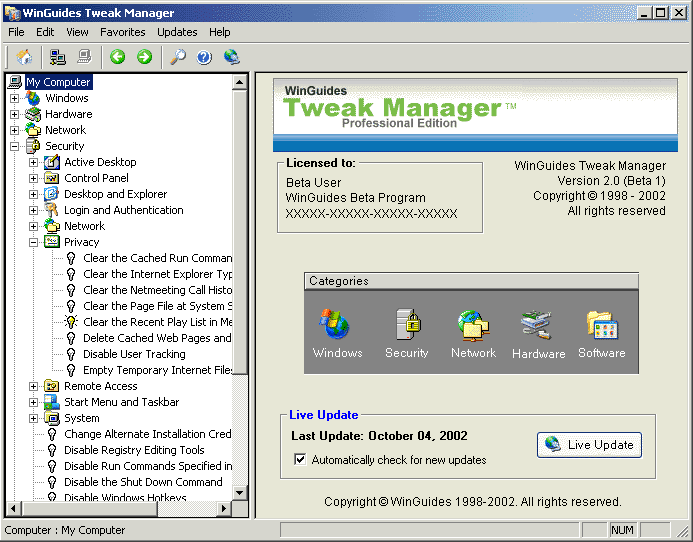Open the Security category padlock icon

click(407, 324)
